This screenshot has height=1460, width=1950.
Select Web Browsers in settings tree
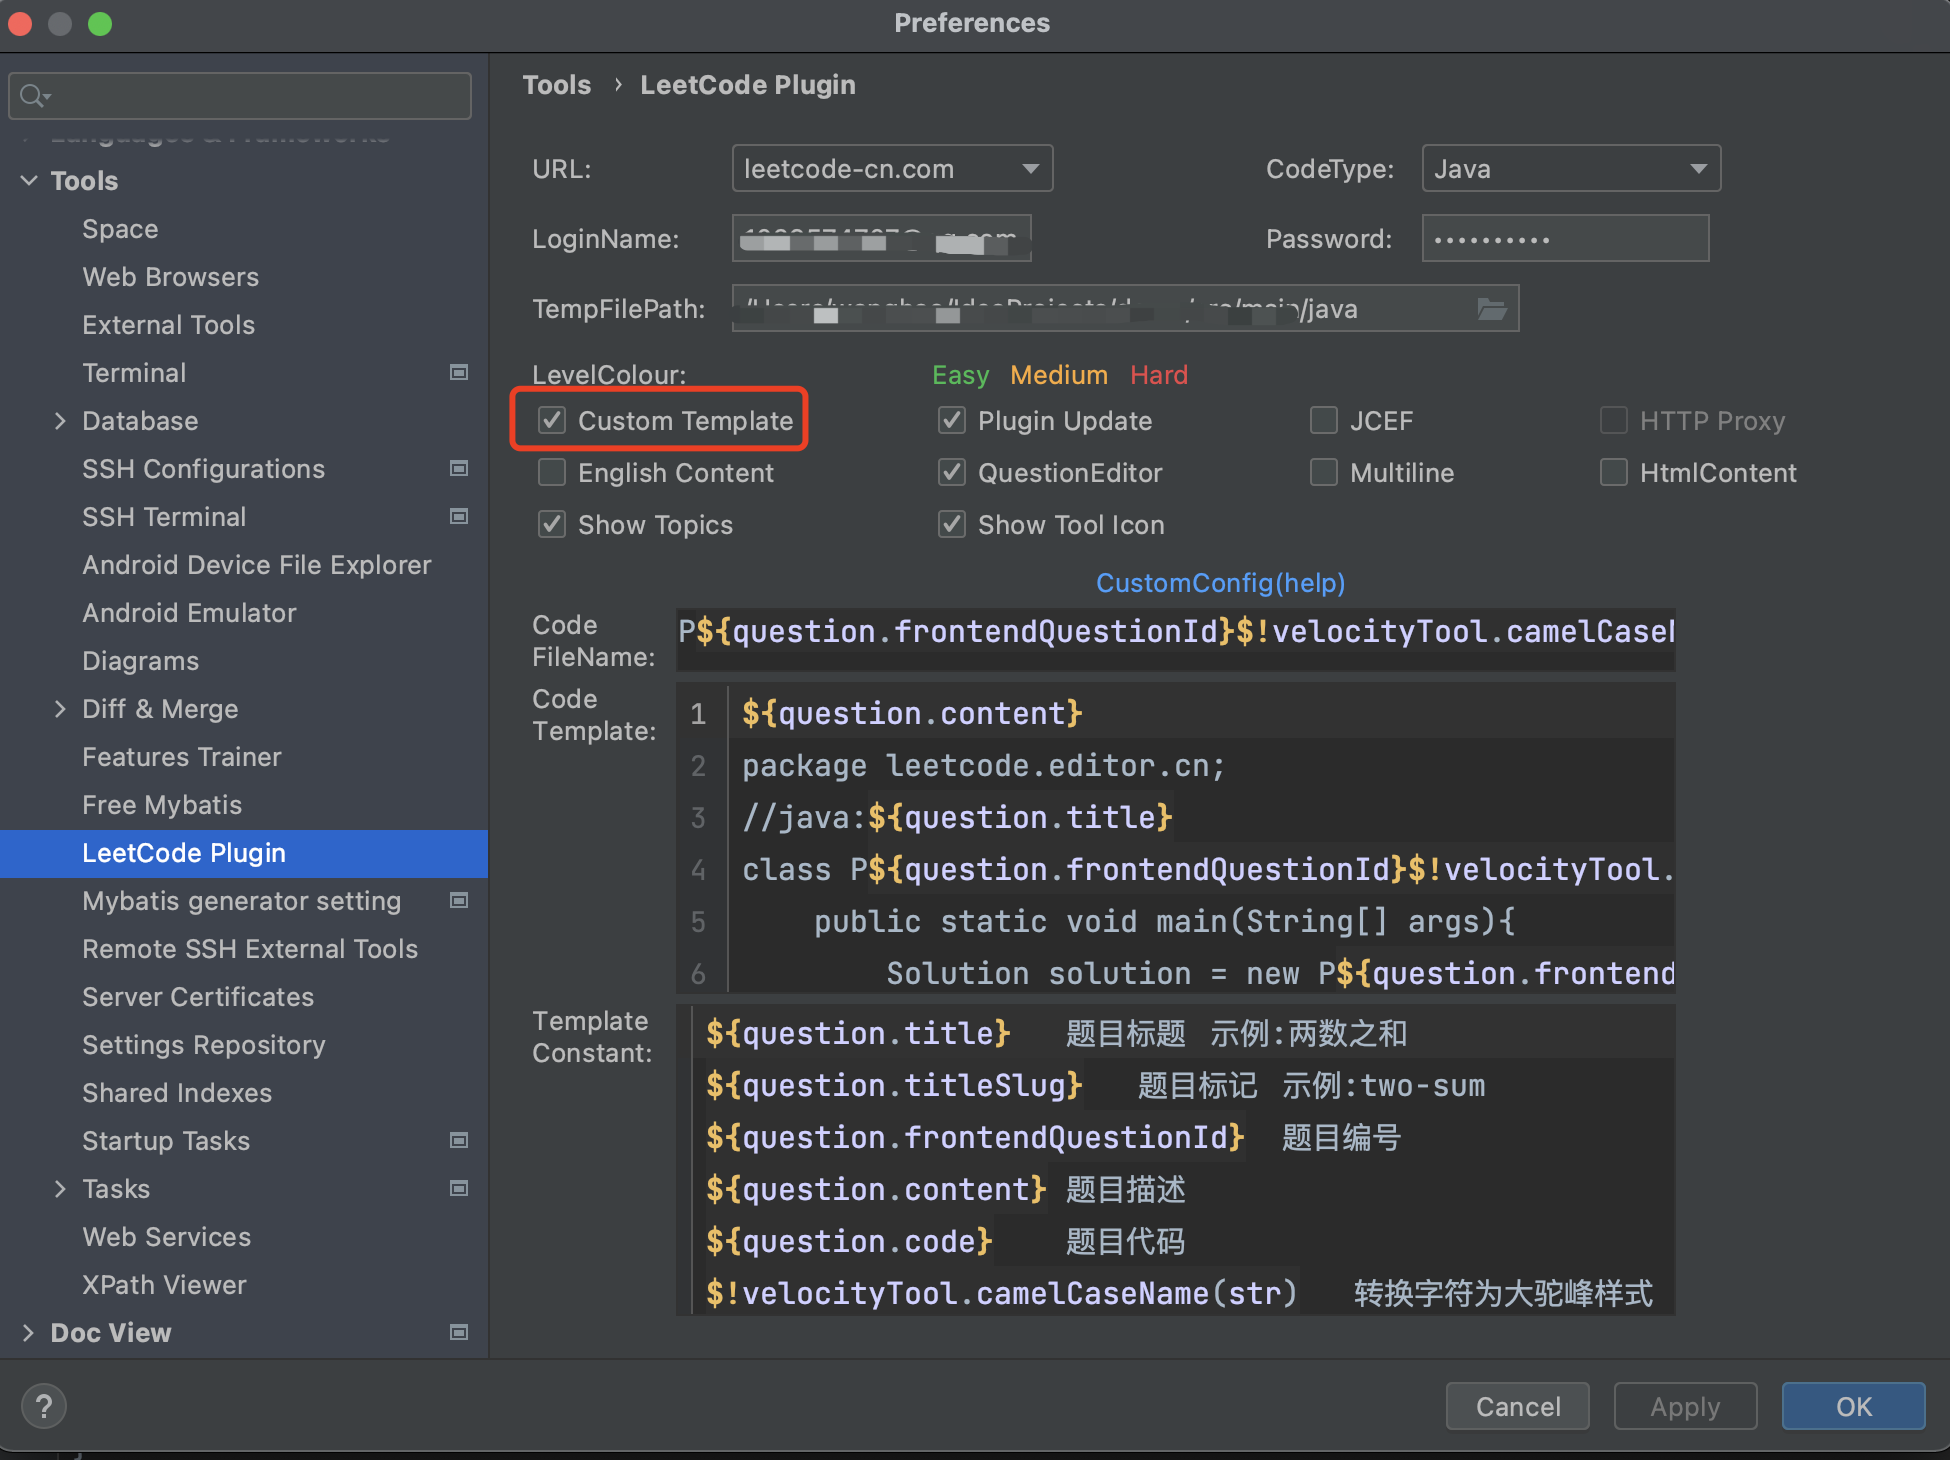click(170, 277)
